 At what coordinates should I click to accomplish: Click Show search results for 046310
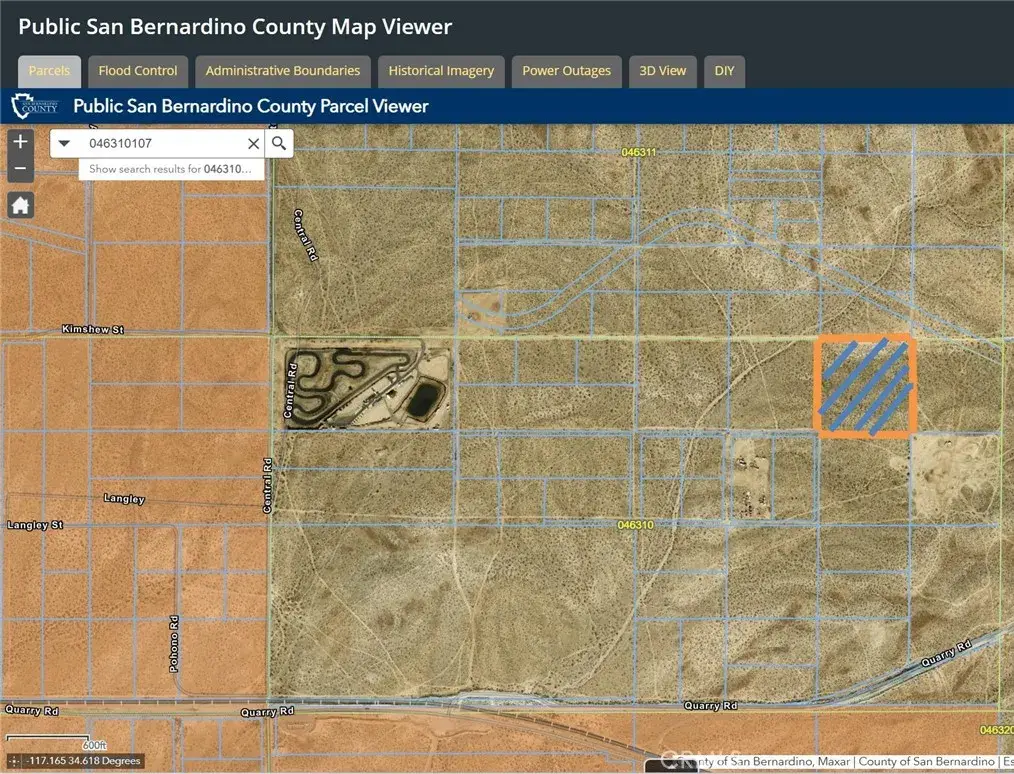point(170,169)
